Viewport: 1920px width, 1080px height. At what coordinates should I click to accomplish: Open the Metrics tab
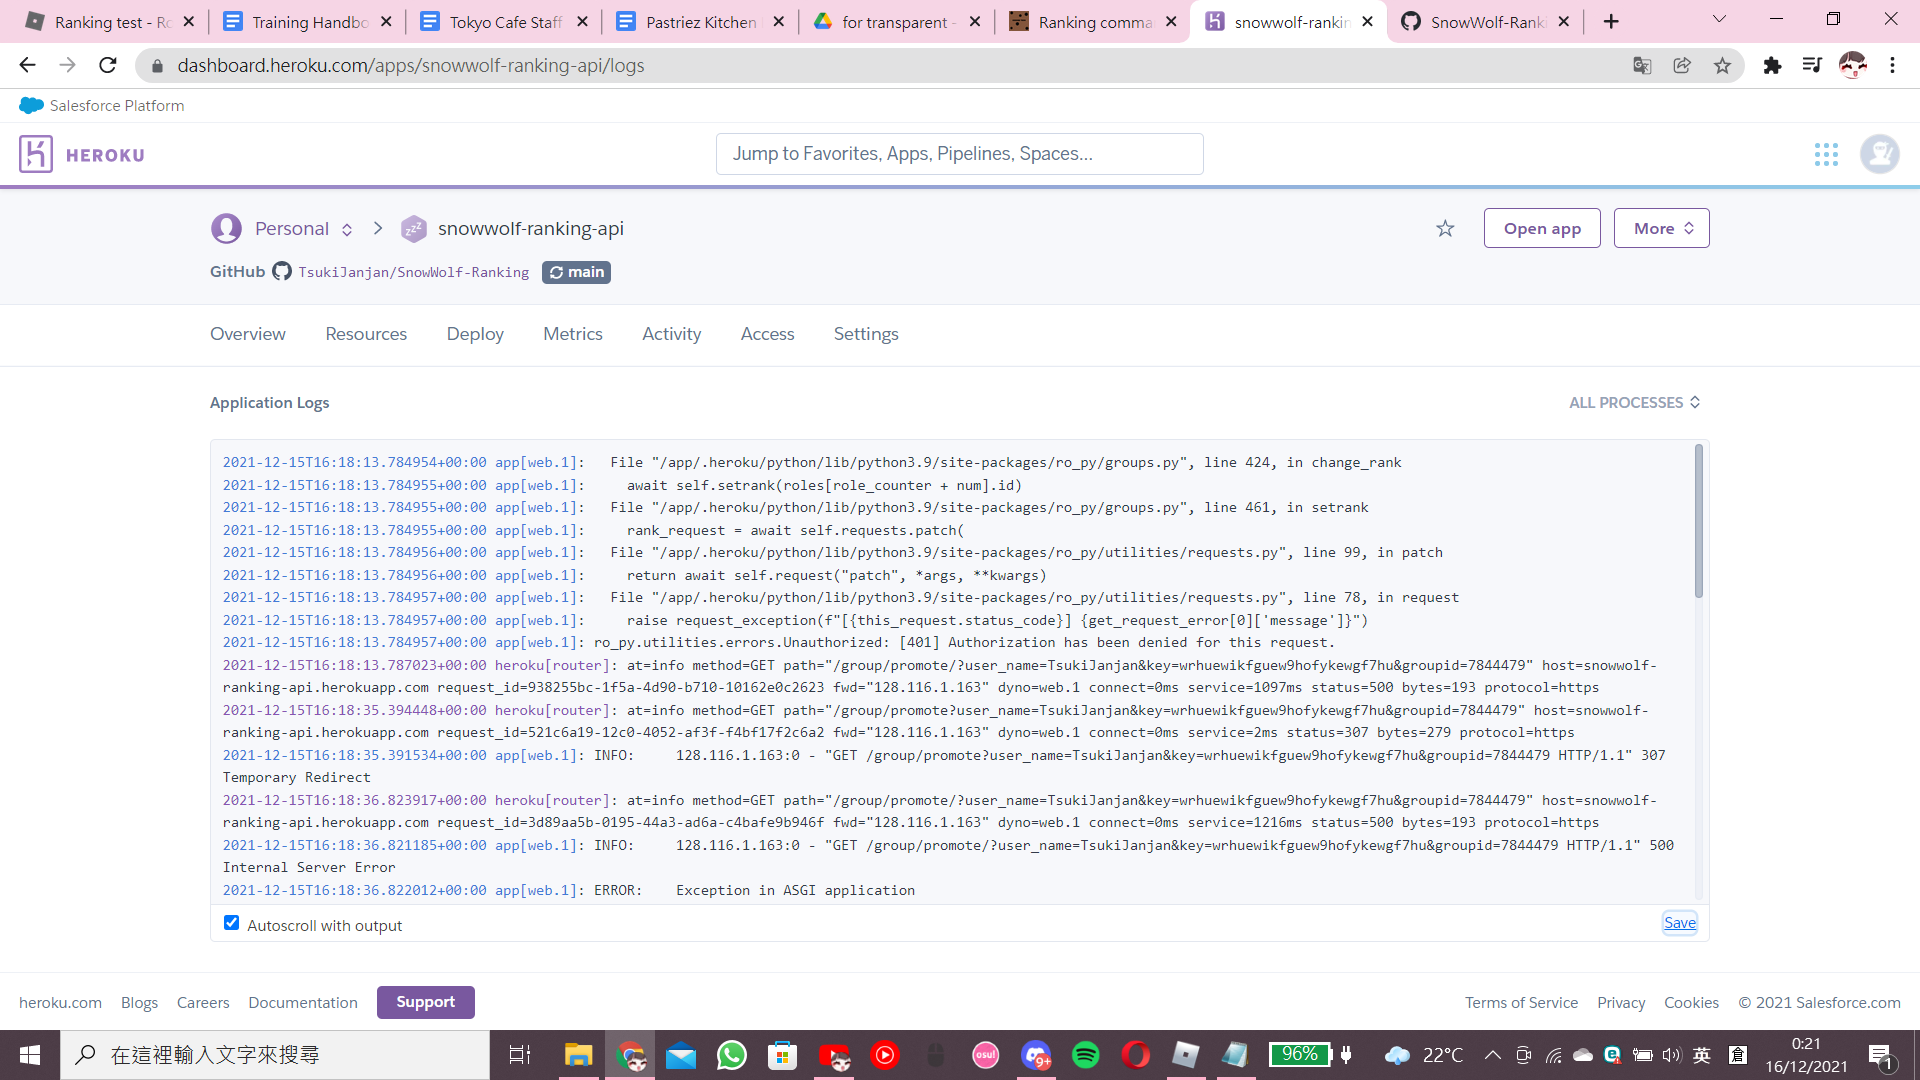[x=573, y=334]
